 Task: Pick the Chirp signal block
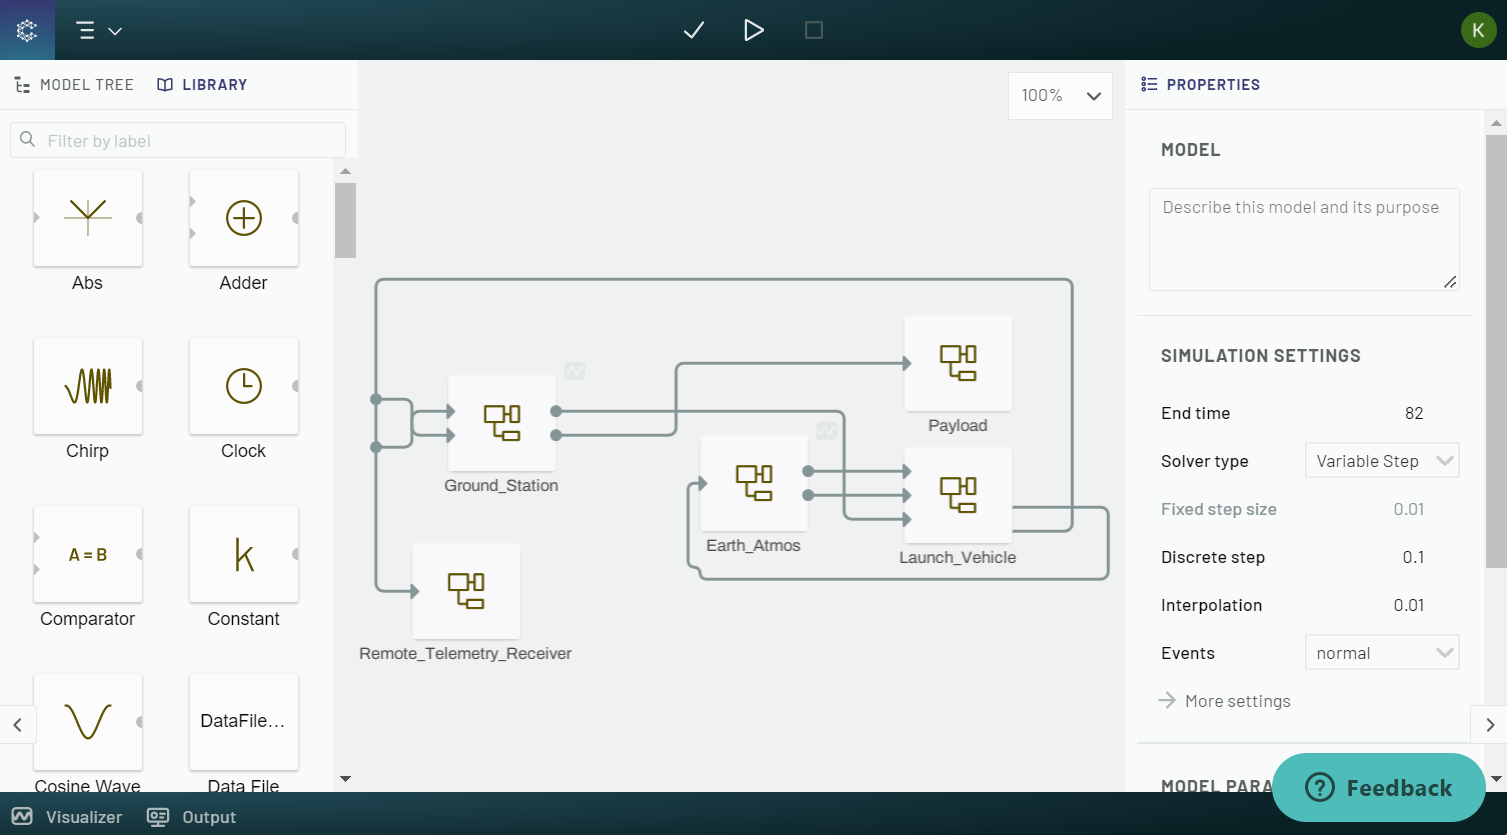point(87,386)
